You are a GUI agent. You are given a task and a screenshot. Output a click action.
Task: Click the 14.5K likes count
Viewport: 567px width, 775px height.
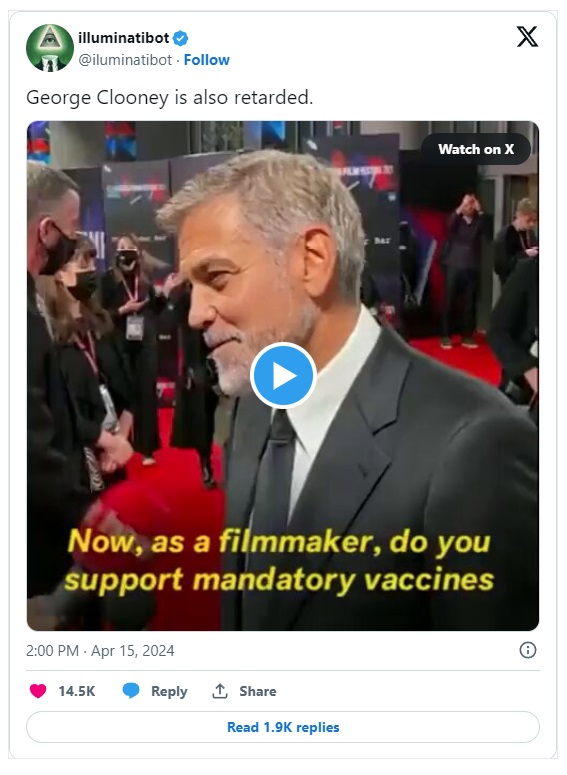[77, 691]
